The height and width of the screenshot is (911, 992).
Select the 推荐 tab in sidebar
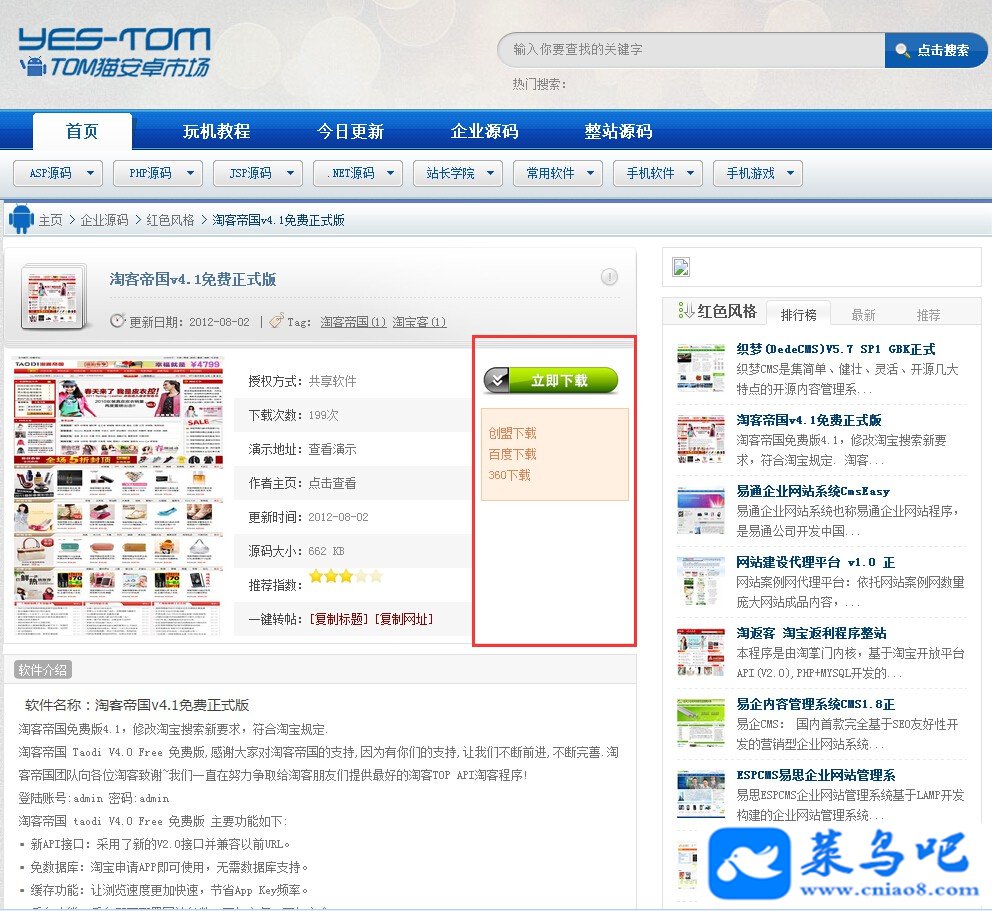coord(928,314)
